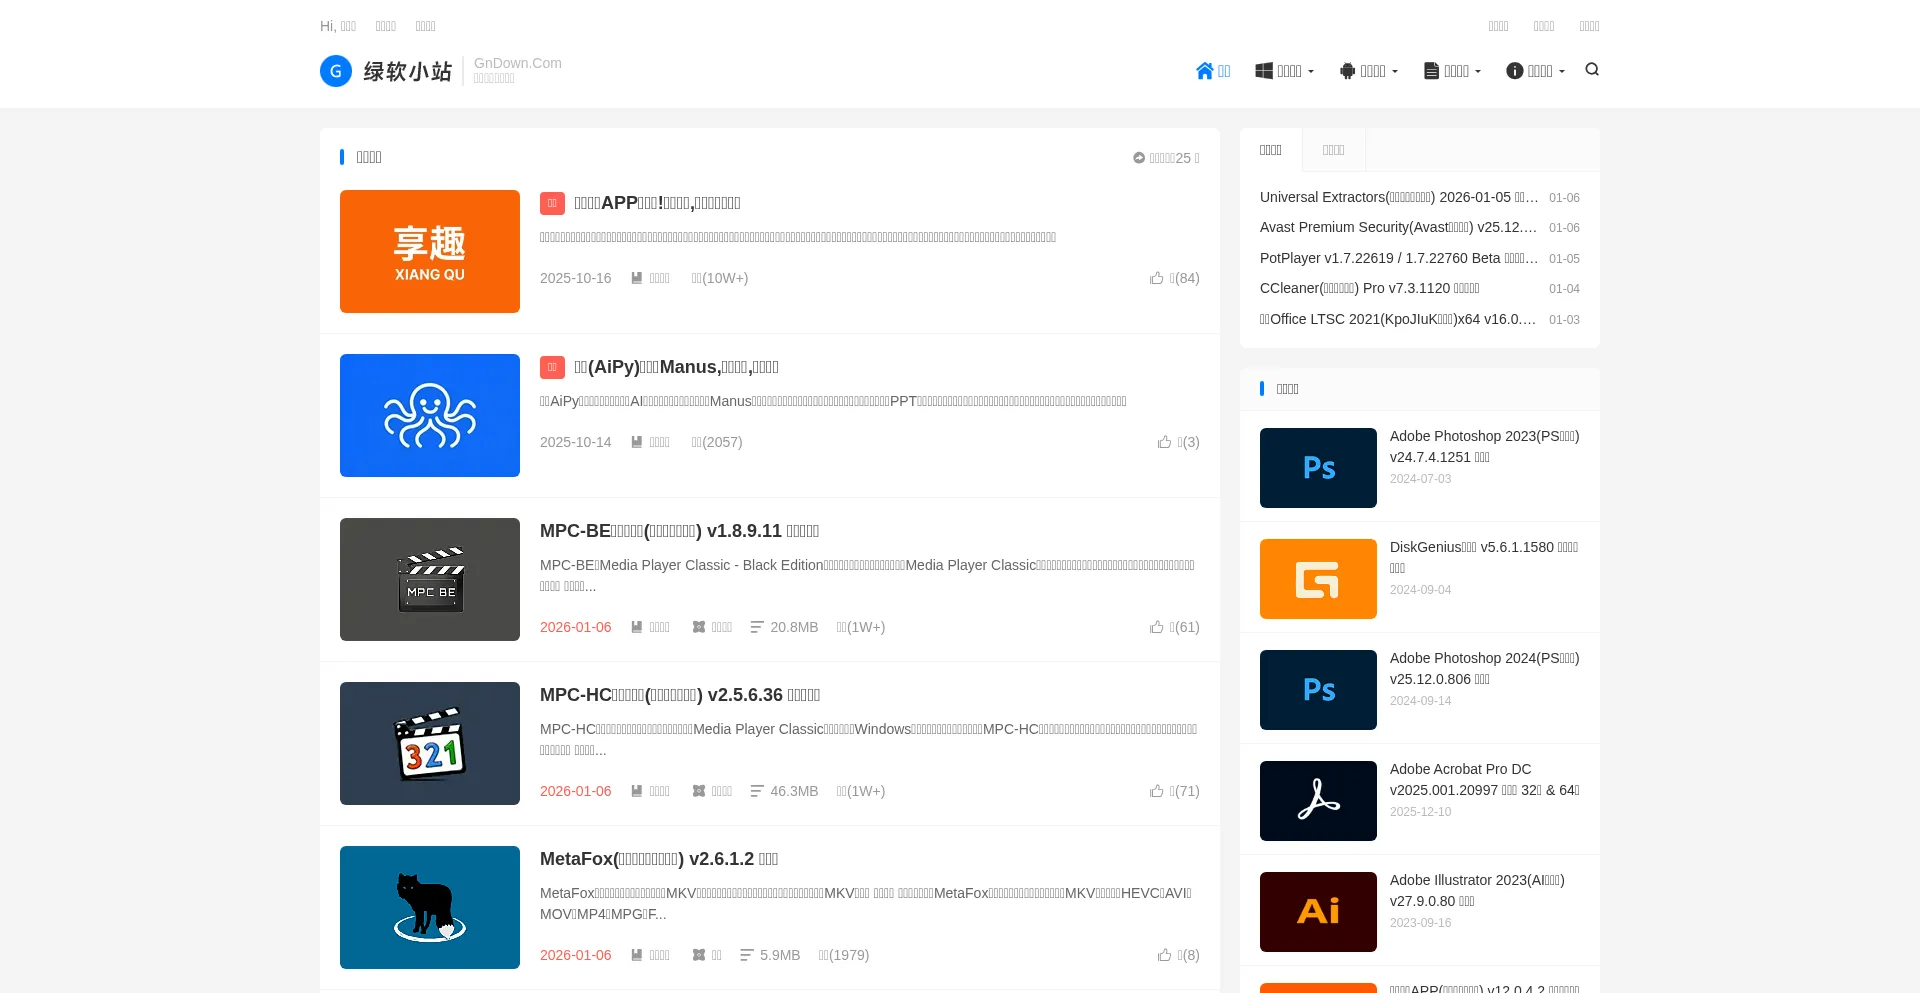The image size is (1920, 993).
Task: Open the Avast Premium Security sidebar link
Action: tap(1399, 227)
